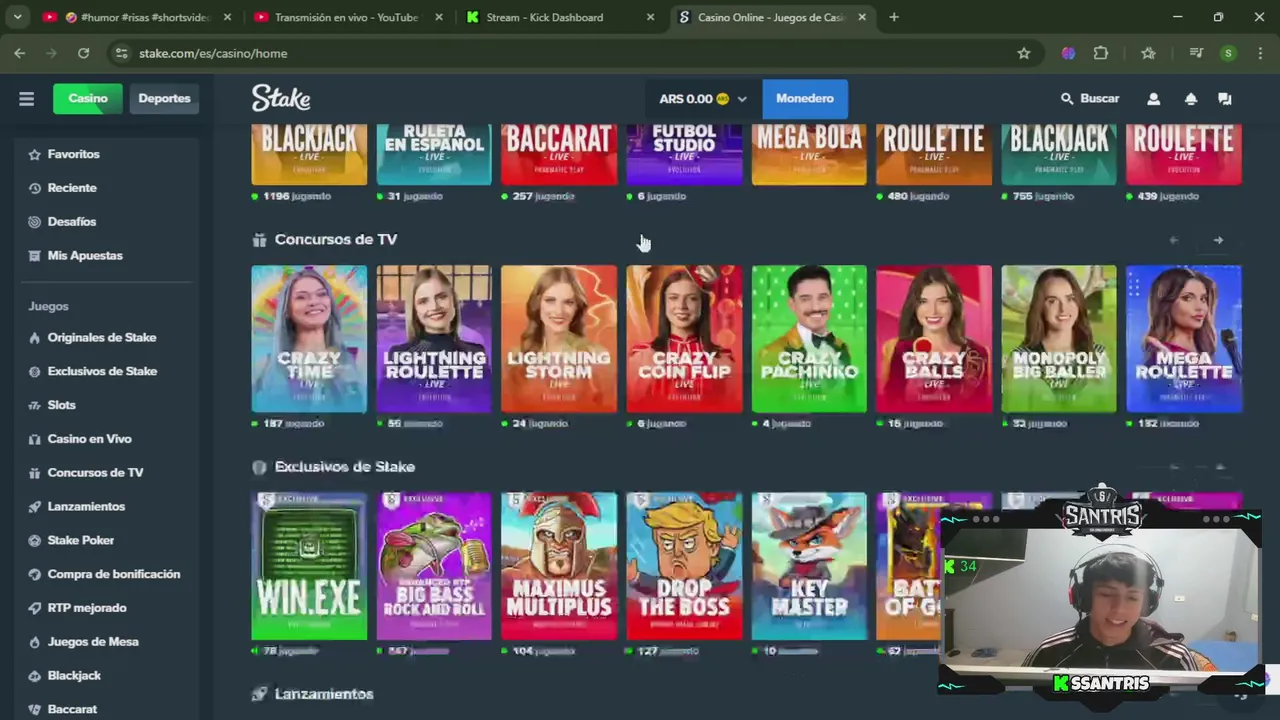The height and width of the screenshot is (720, 1280).
Task: Open a new browser tab
Action: [894, 17]
